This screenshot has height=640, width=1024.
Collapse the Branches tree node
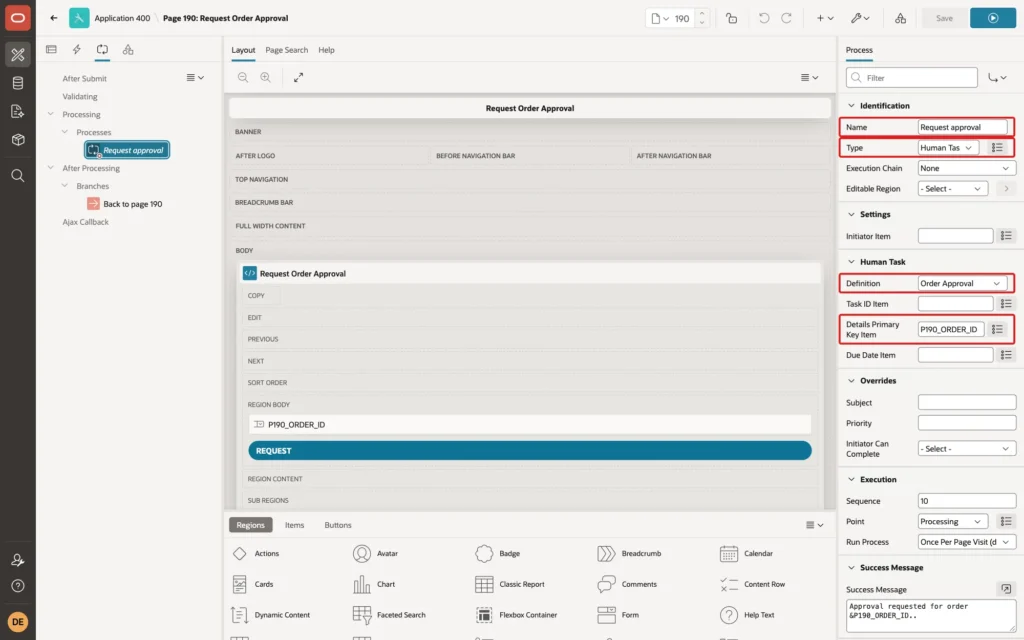click(65, 185)
